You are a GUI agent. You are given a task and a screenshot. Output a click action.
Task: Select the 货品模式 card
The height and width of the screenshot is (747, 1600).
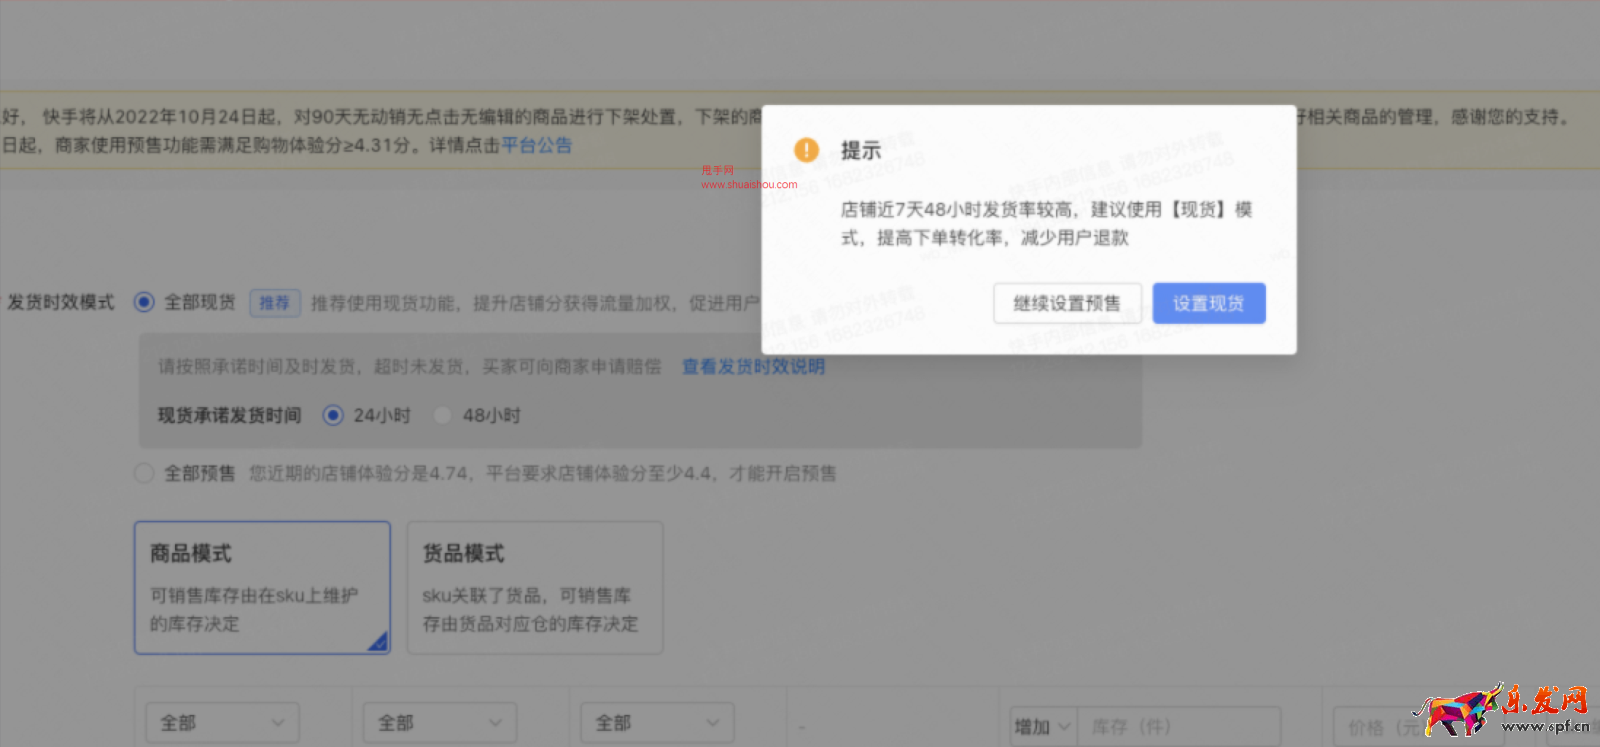coord(535,588)
